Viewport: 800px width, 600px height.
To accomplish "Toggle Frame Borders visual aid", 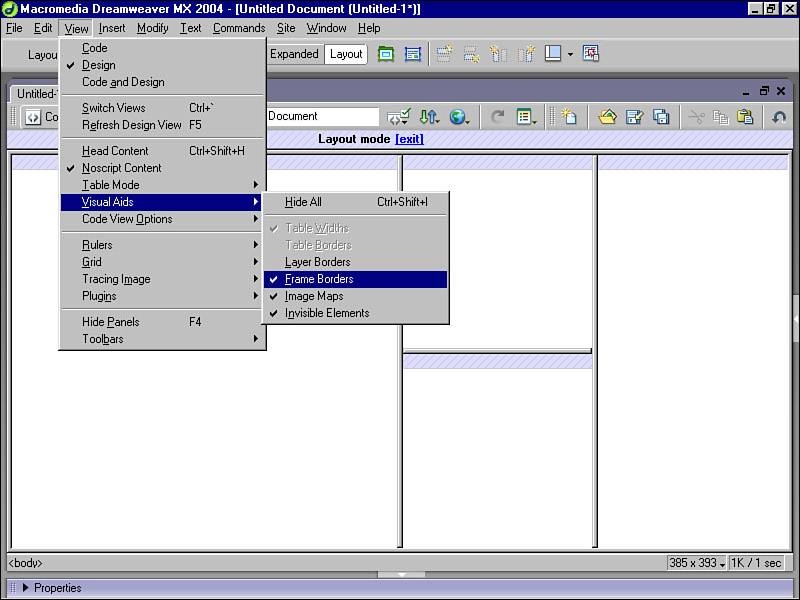I will 318,279.
